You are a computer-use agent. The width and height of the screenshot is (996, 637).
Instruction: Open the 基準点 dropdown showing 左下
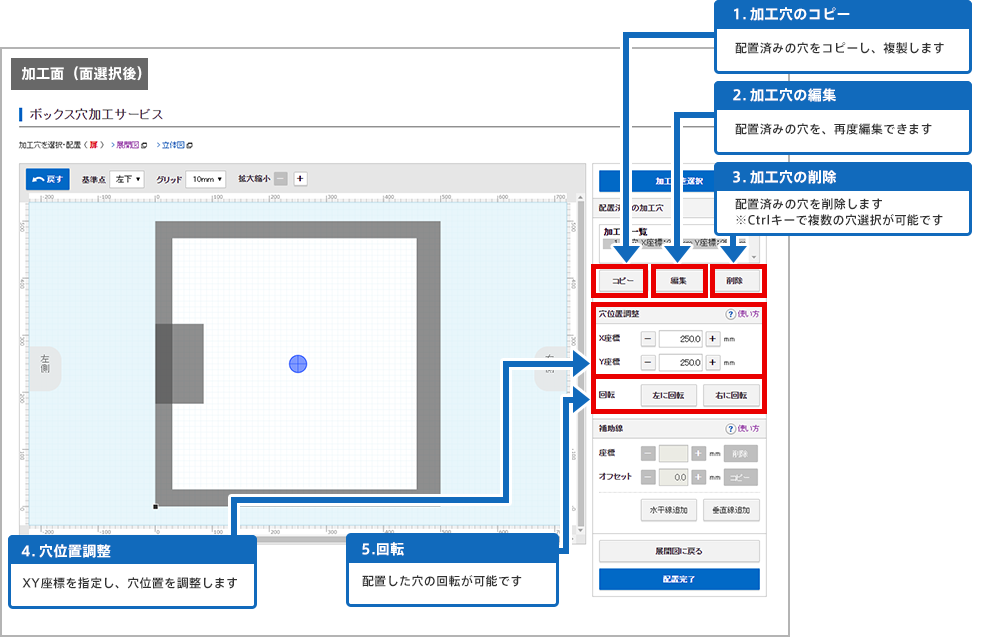click(x=128, y=179)
